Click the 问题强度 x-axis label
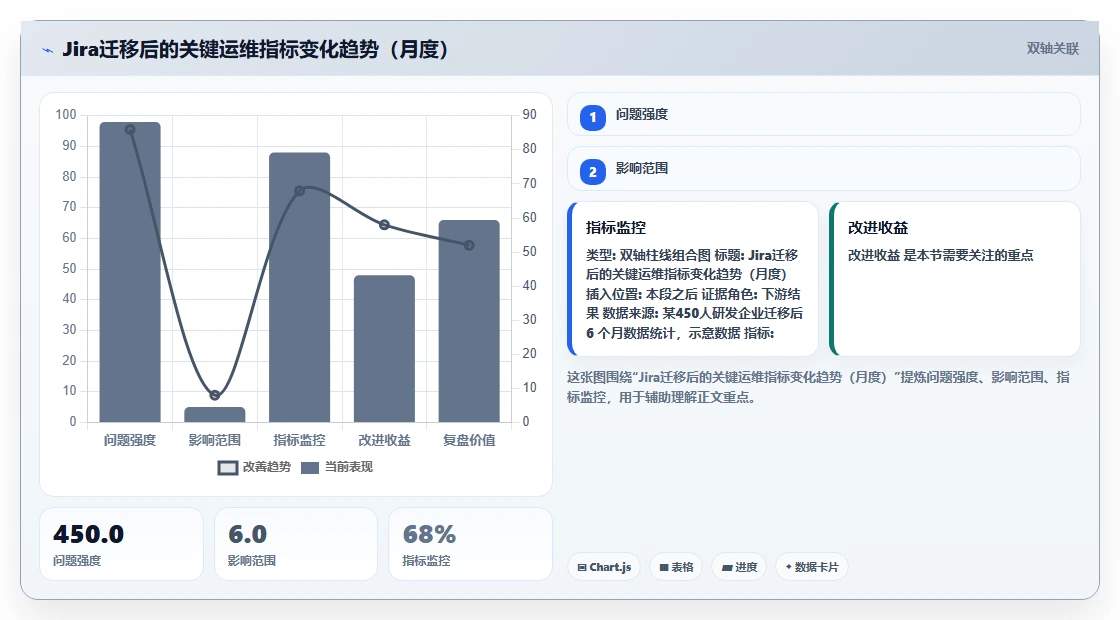1120x620 pixels. tap(130, 440)
